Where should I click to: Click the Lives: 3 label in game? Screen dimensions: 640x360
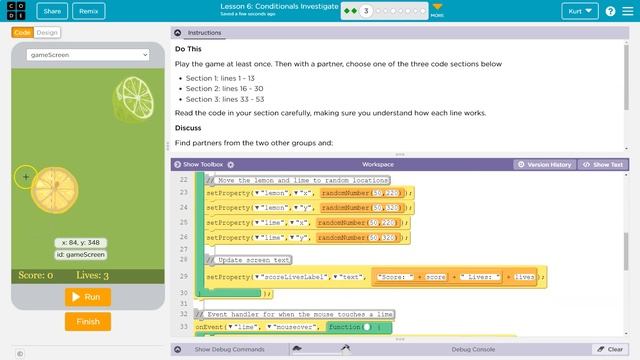[x=92, y=276]
